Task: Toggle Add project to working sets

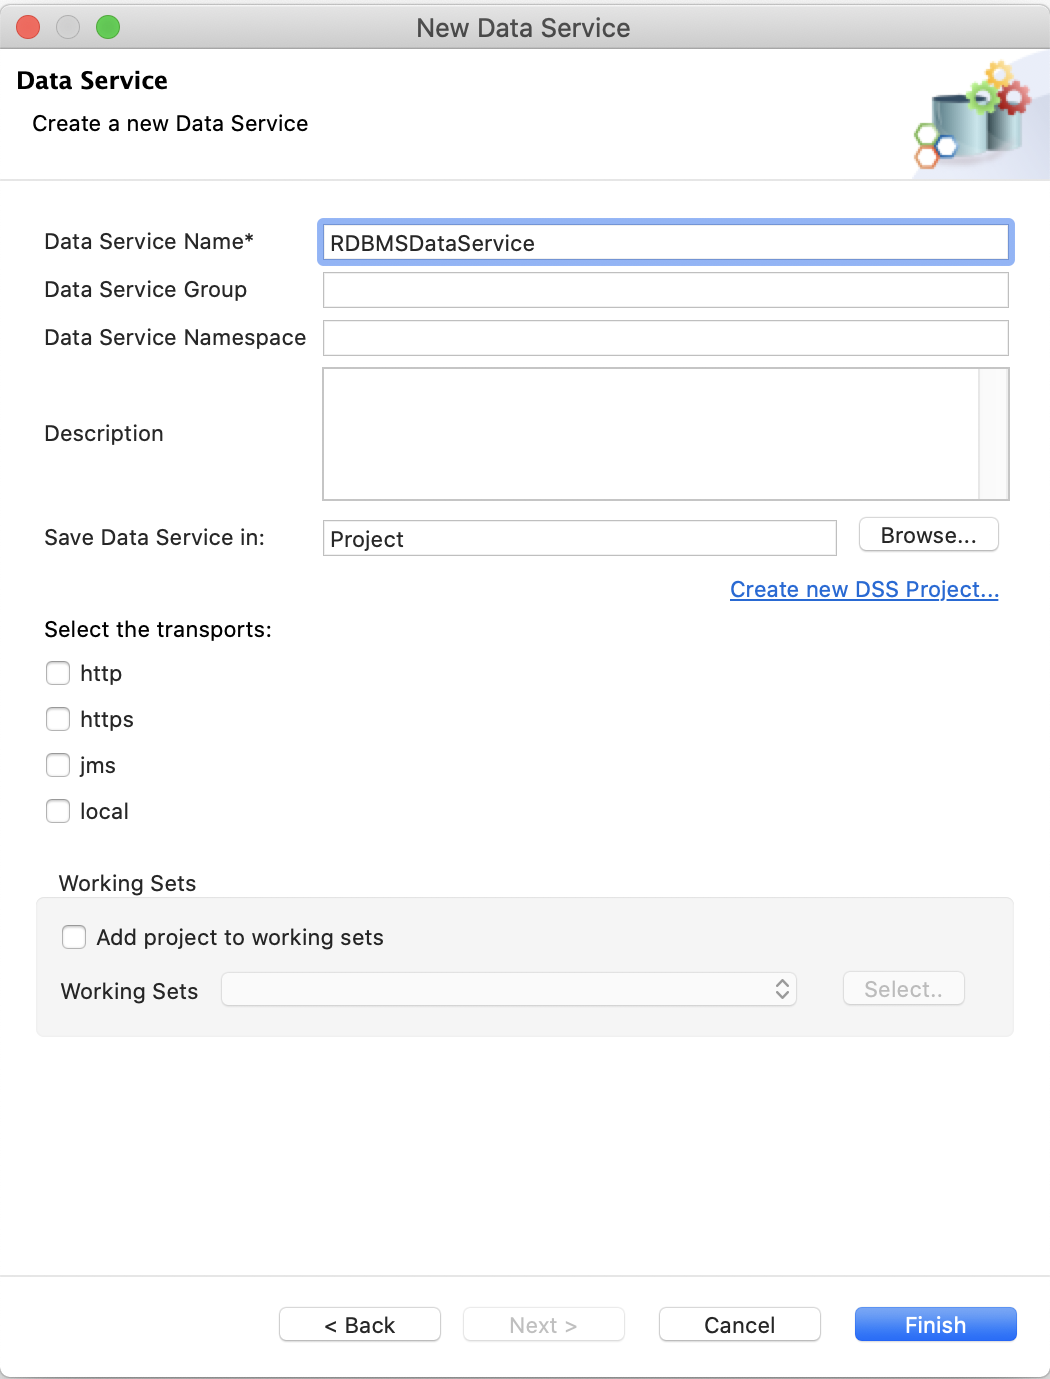Action: pyautogui.click(x=74, y=937)
